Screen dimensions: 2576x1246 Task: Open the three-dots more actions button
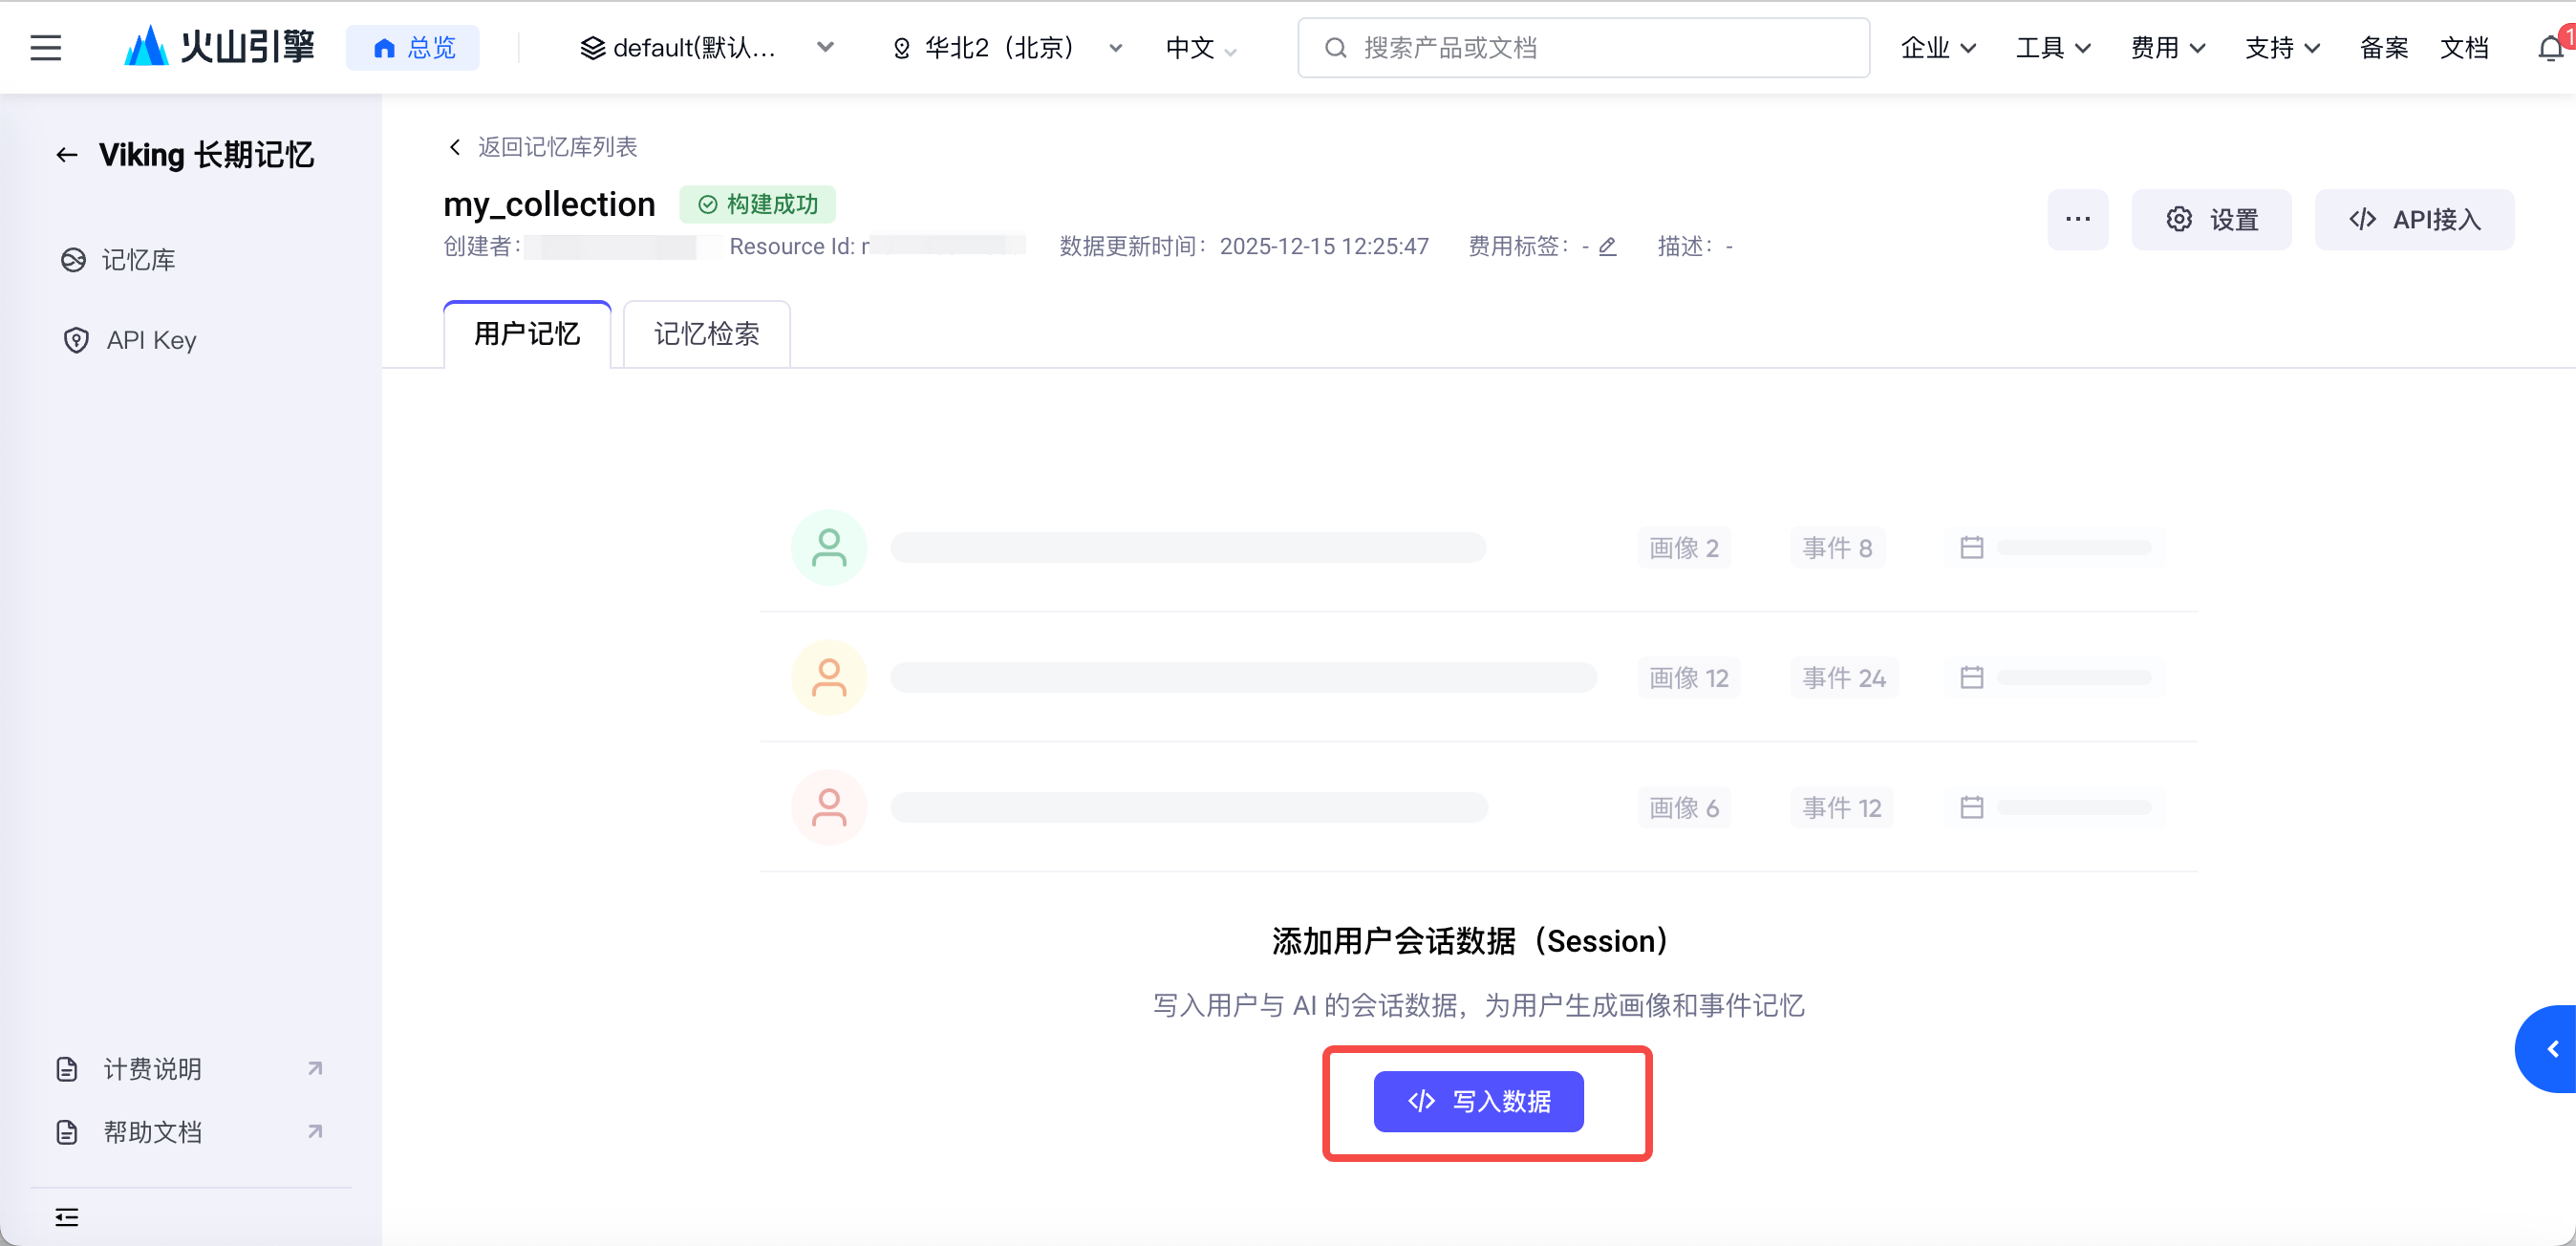(x=2077, y=219)
